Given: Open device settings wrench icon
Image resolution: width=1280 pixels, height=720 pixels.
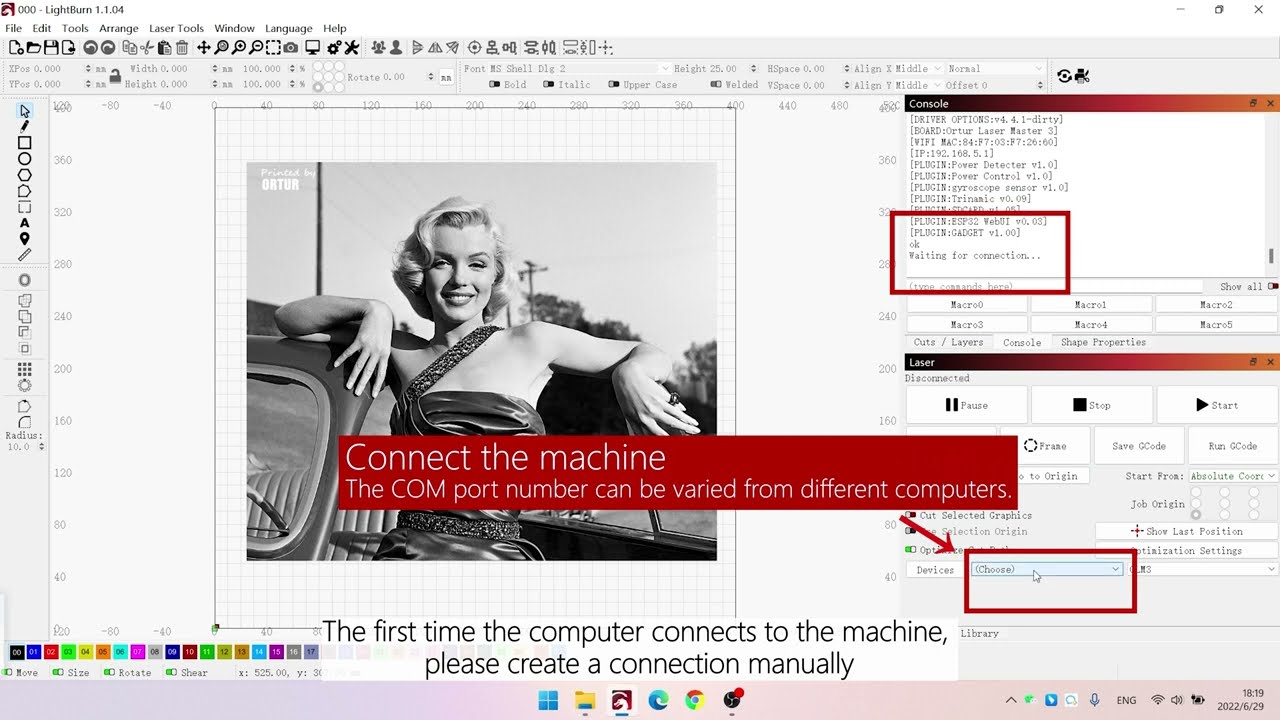Looking at the screenshot, I should tap(351, 47).
